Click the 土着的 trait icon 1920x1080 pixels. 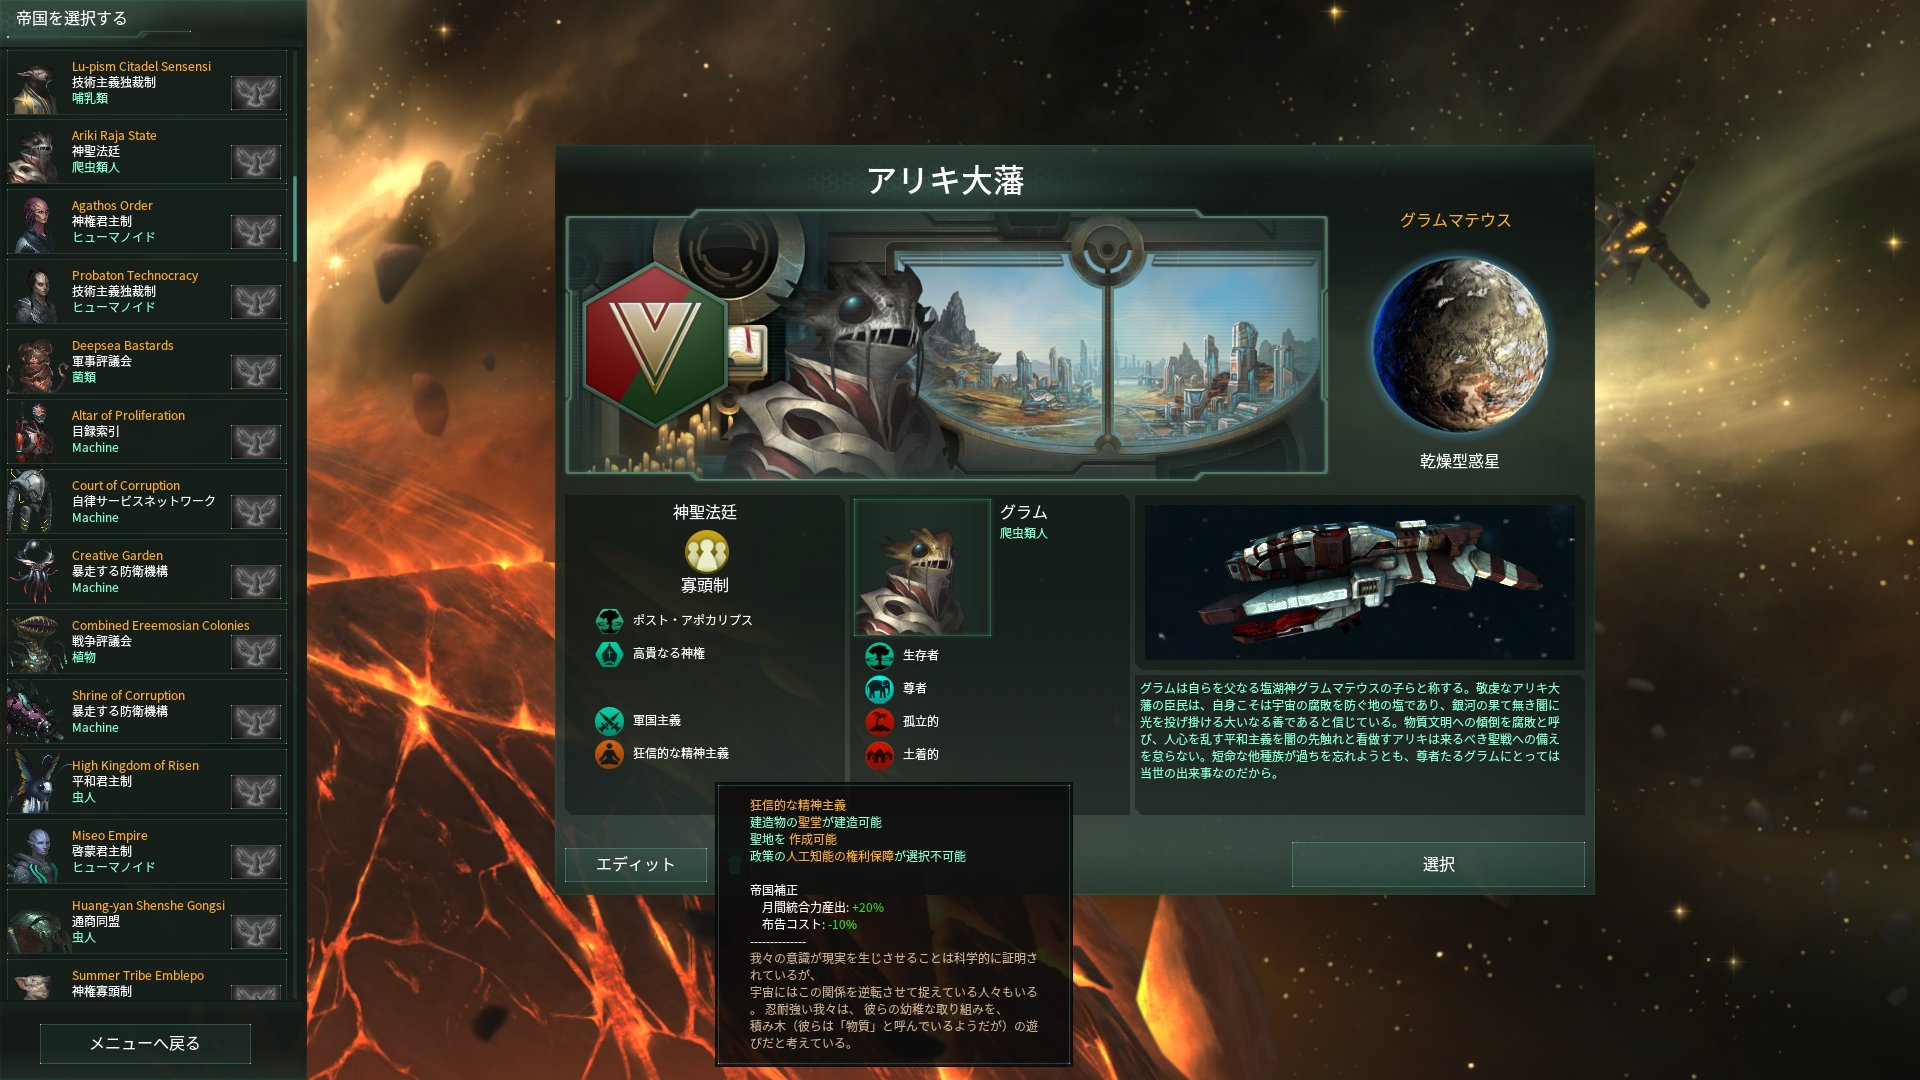coord(879,755)
